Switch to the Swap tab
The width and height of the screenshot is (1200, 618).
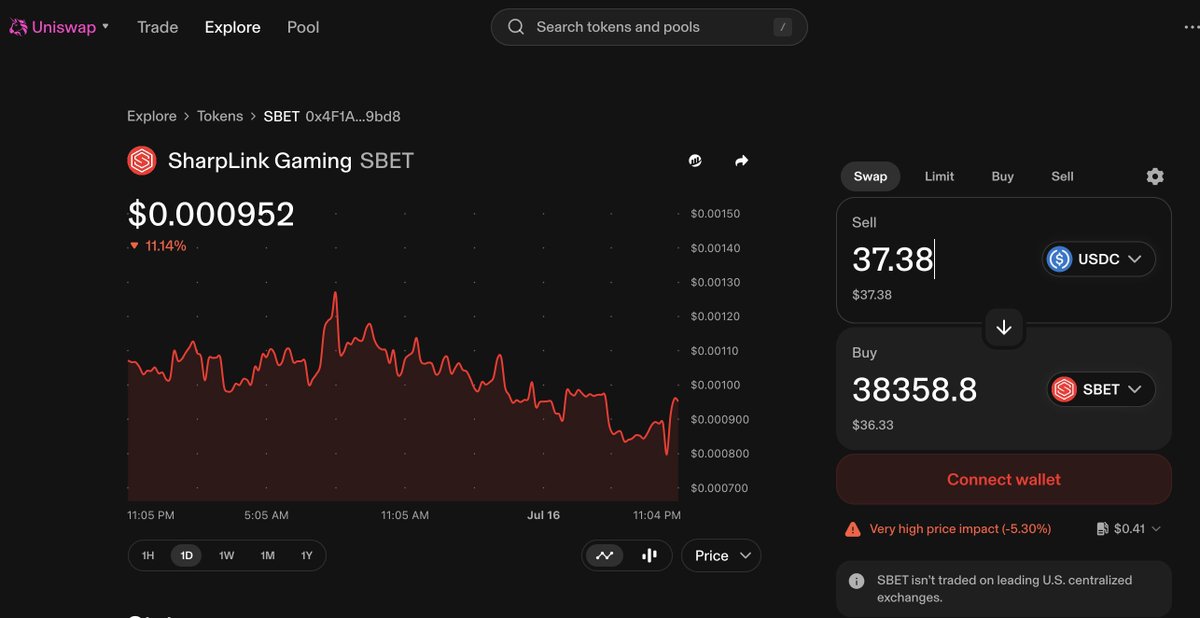pos(870,176)
